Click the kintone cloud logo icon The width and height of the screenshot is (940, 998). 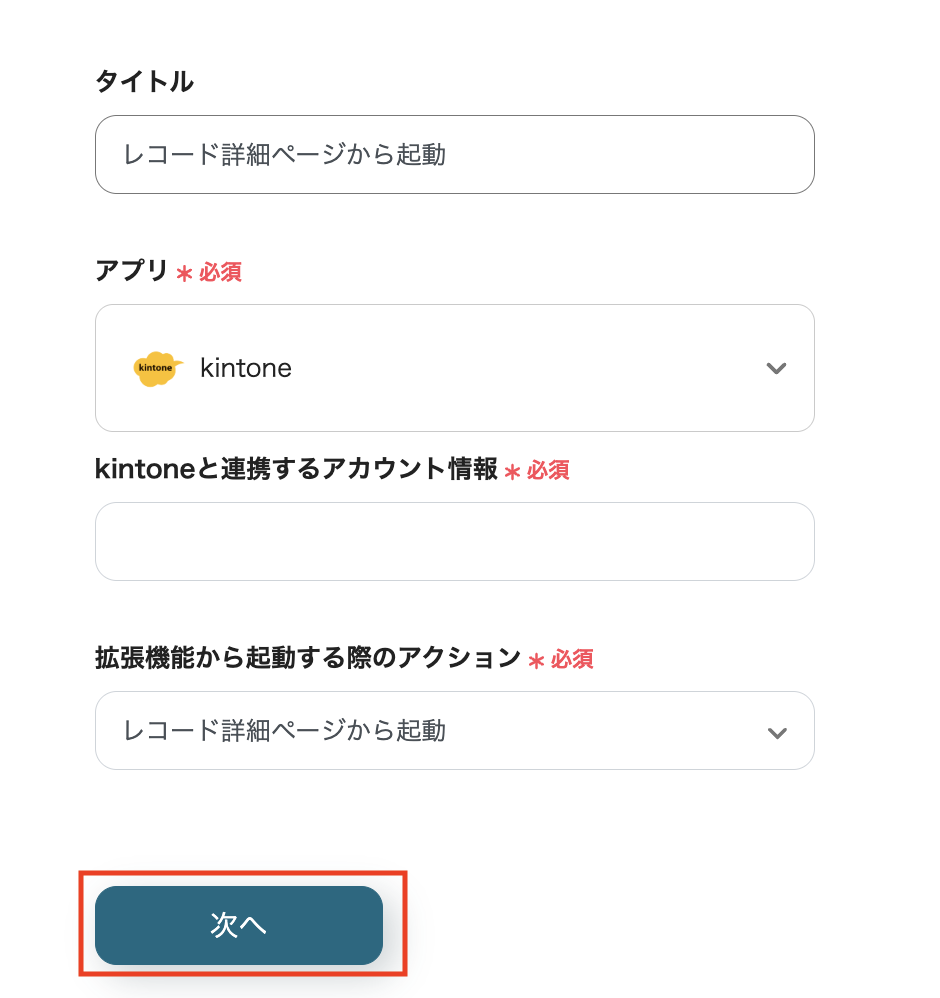pyautogui.click(x=158, y=368)
